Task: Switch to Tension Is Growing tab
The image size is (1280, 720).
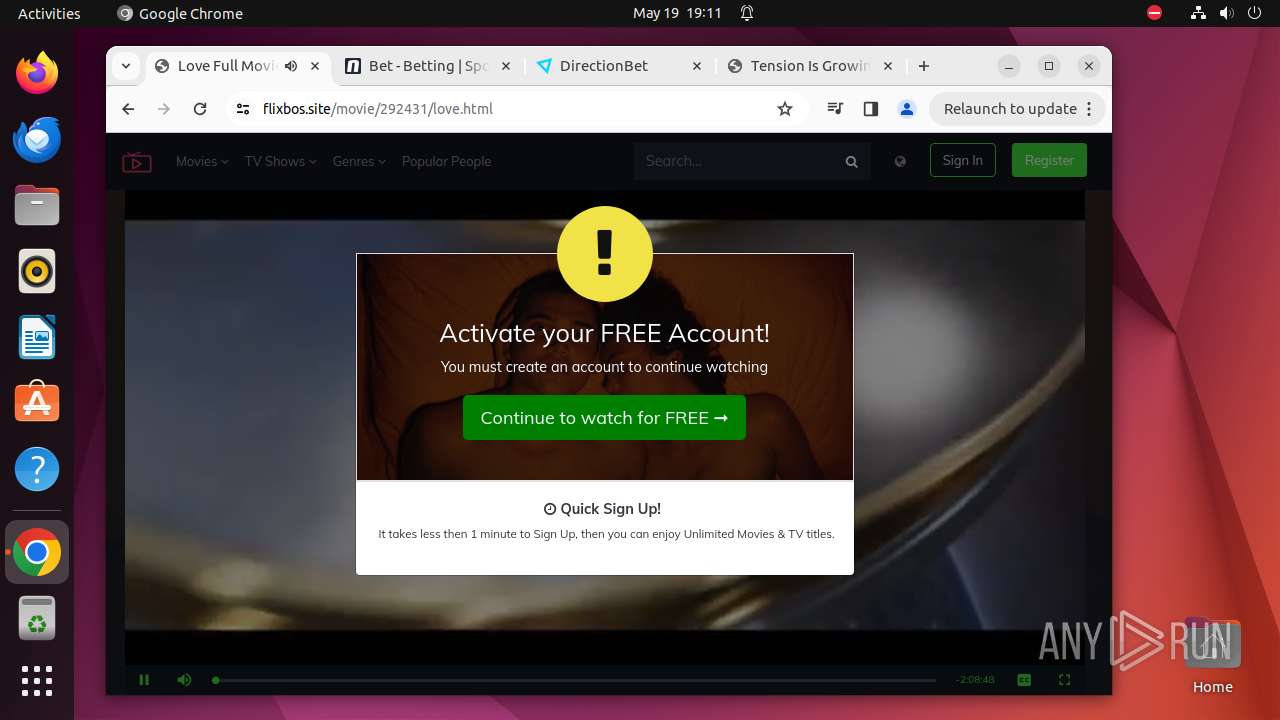Action: [810, 66]
